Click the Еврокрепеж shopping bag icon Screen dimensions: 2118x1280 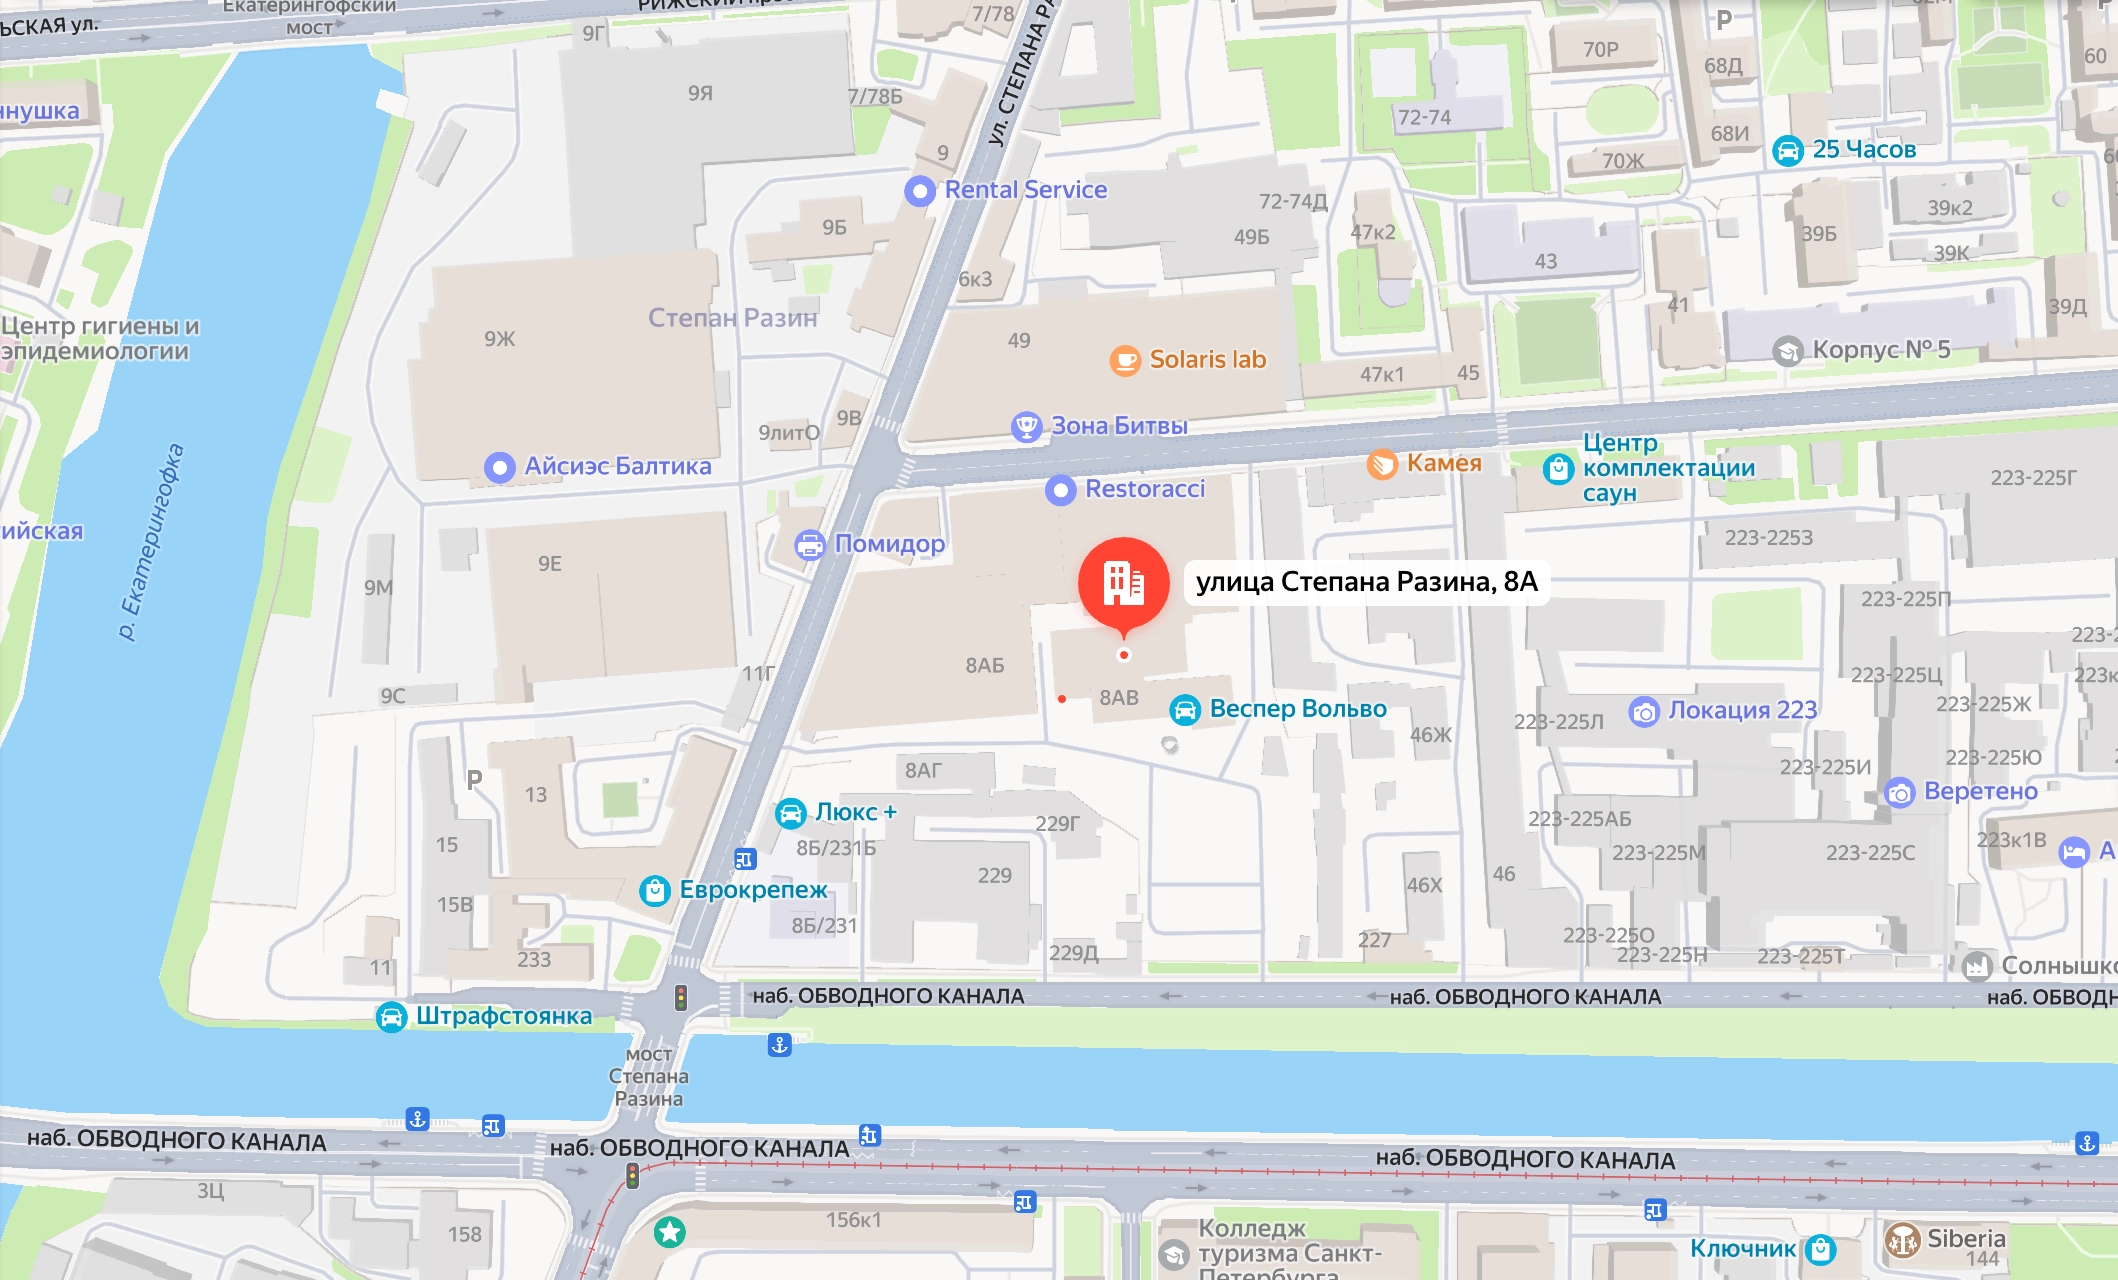(x=655, y=890)
